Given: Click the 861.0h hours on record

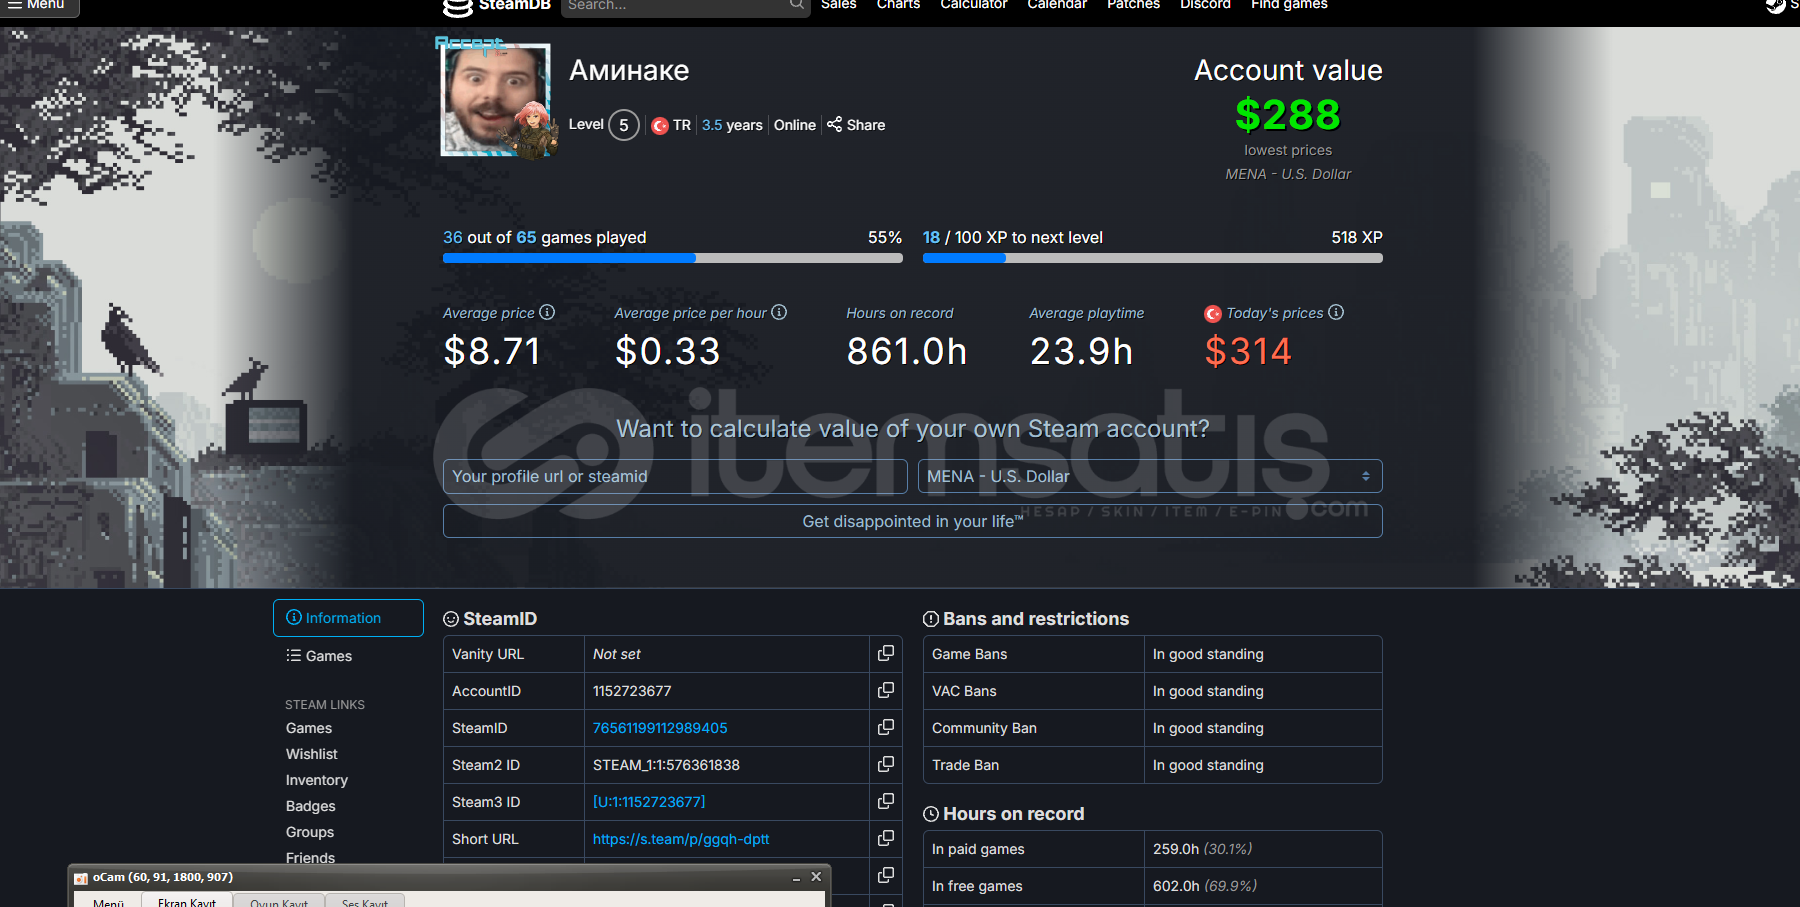Looking at the screenshot, I should tap(907, 351).
